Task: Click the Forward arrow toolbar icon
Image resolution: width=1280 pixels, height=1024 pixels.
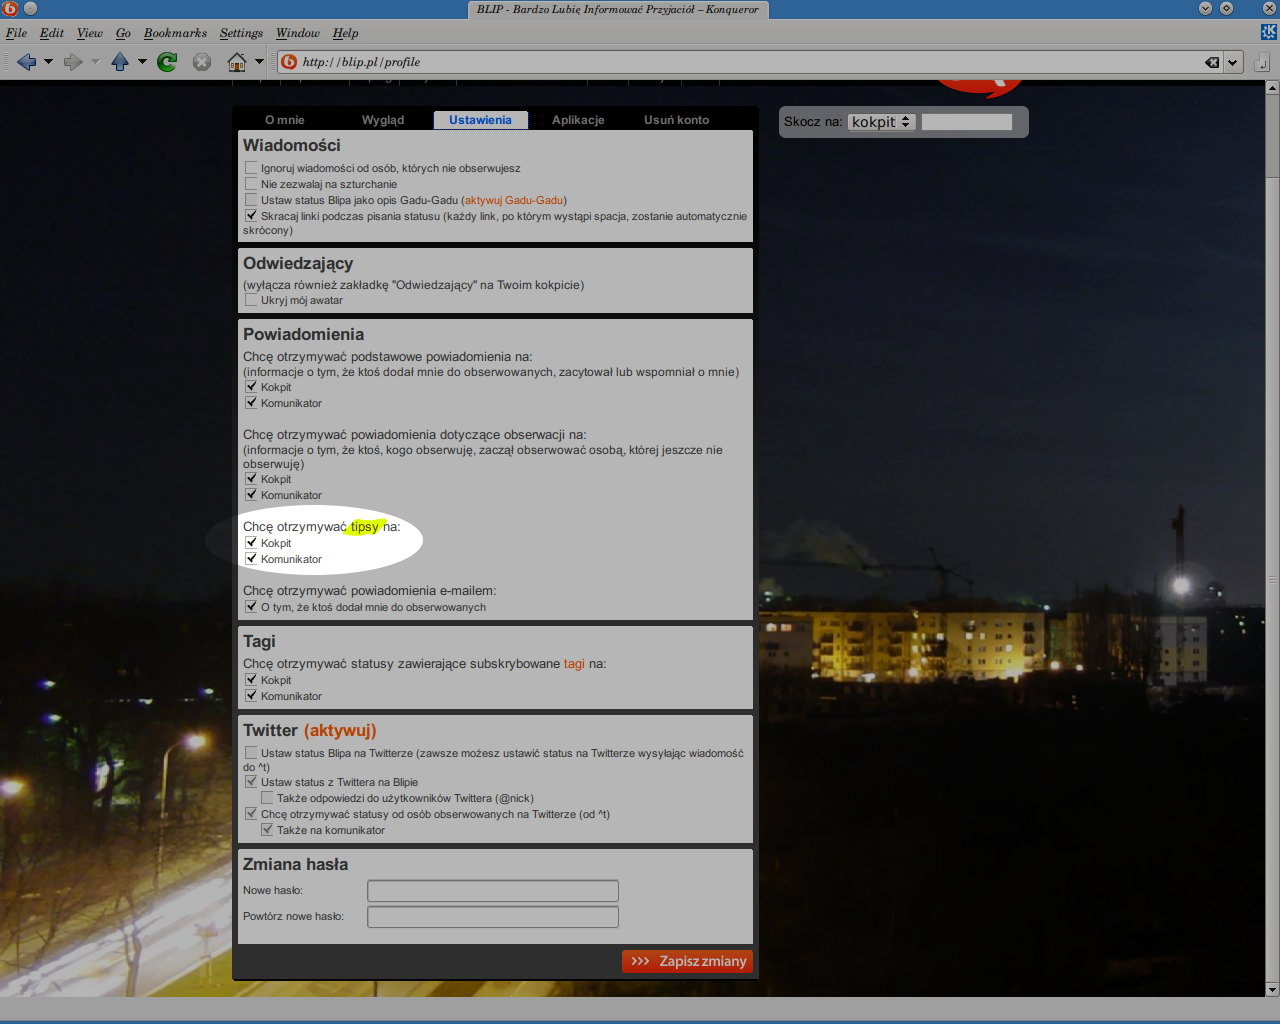Action: (73, 62)
